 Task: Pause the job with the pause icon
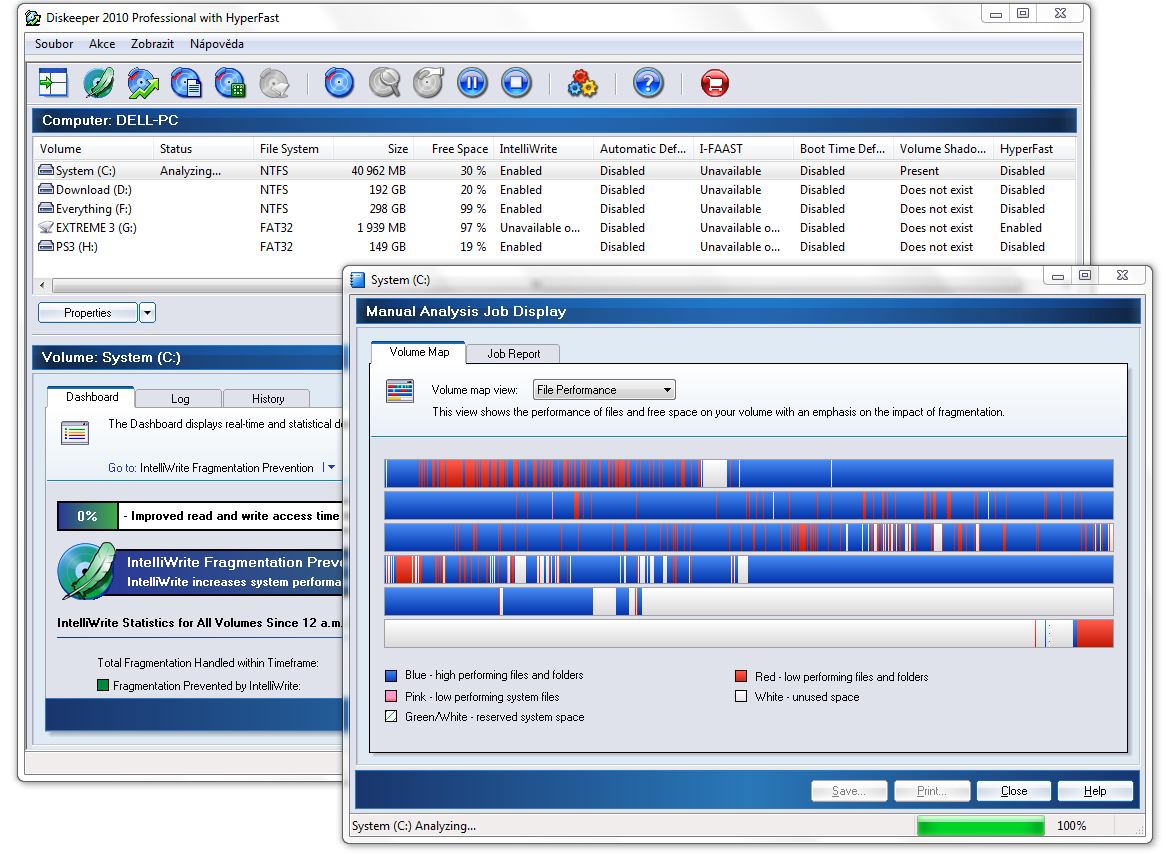(472, 83)
